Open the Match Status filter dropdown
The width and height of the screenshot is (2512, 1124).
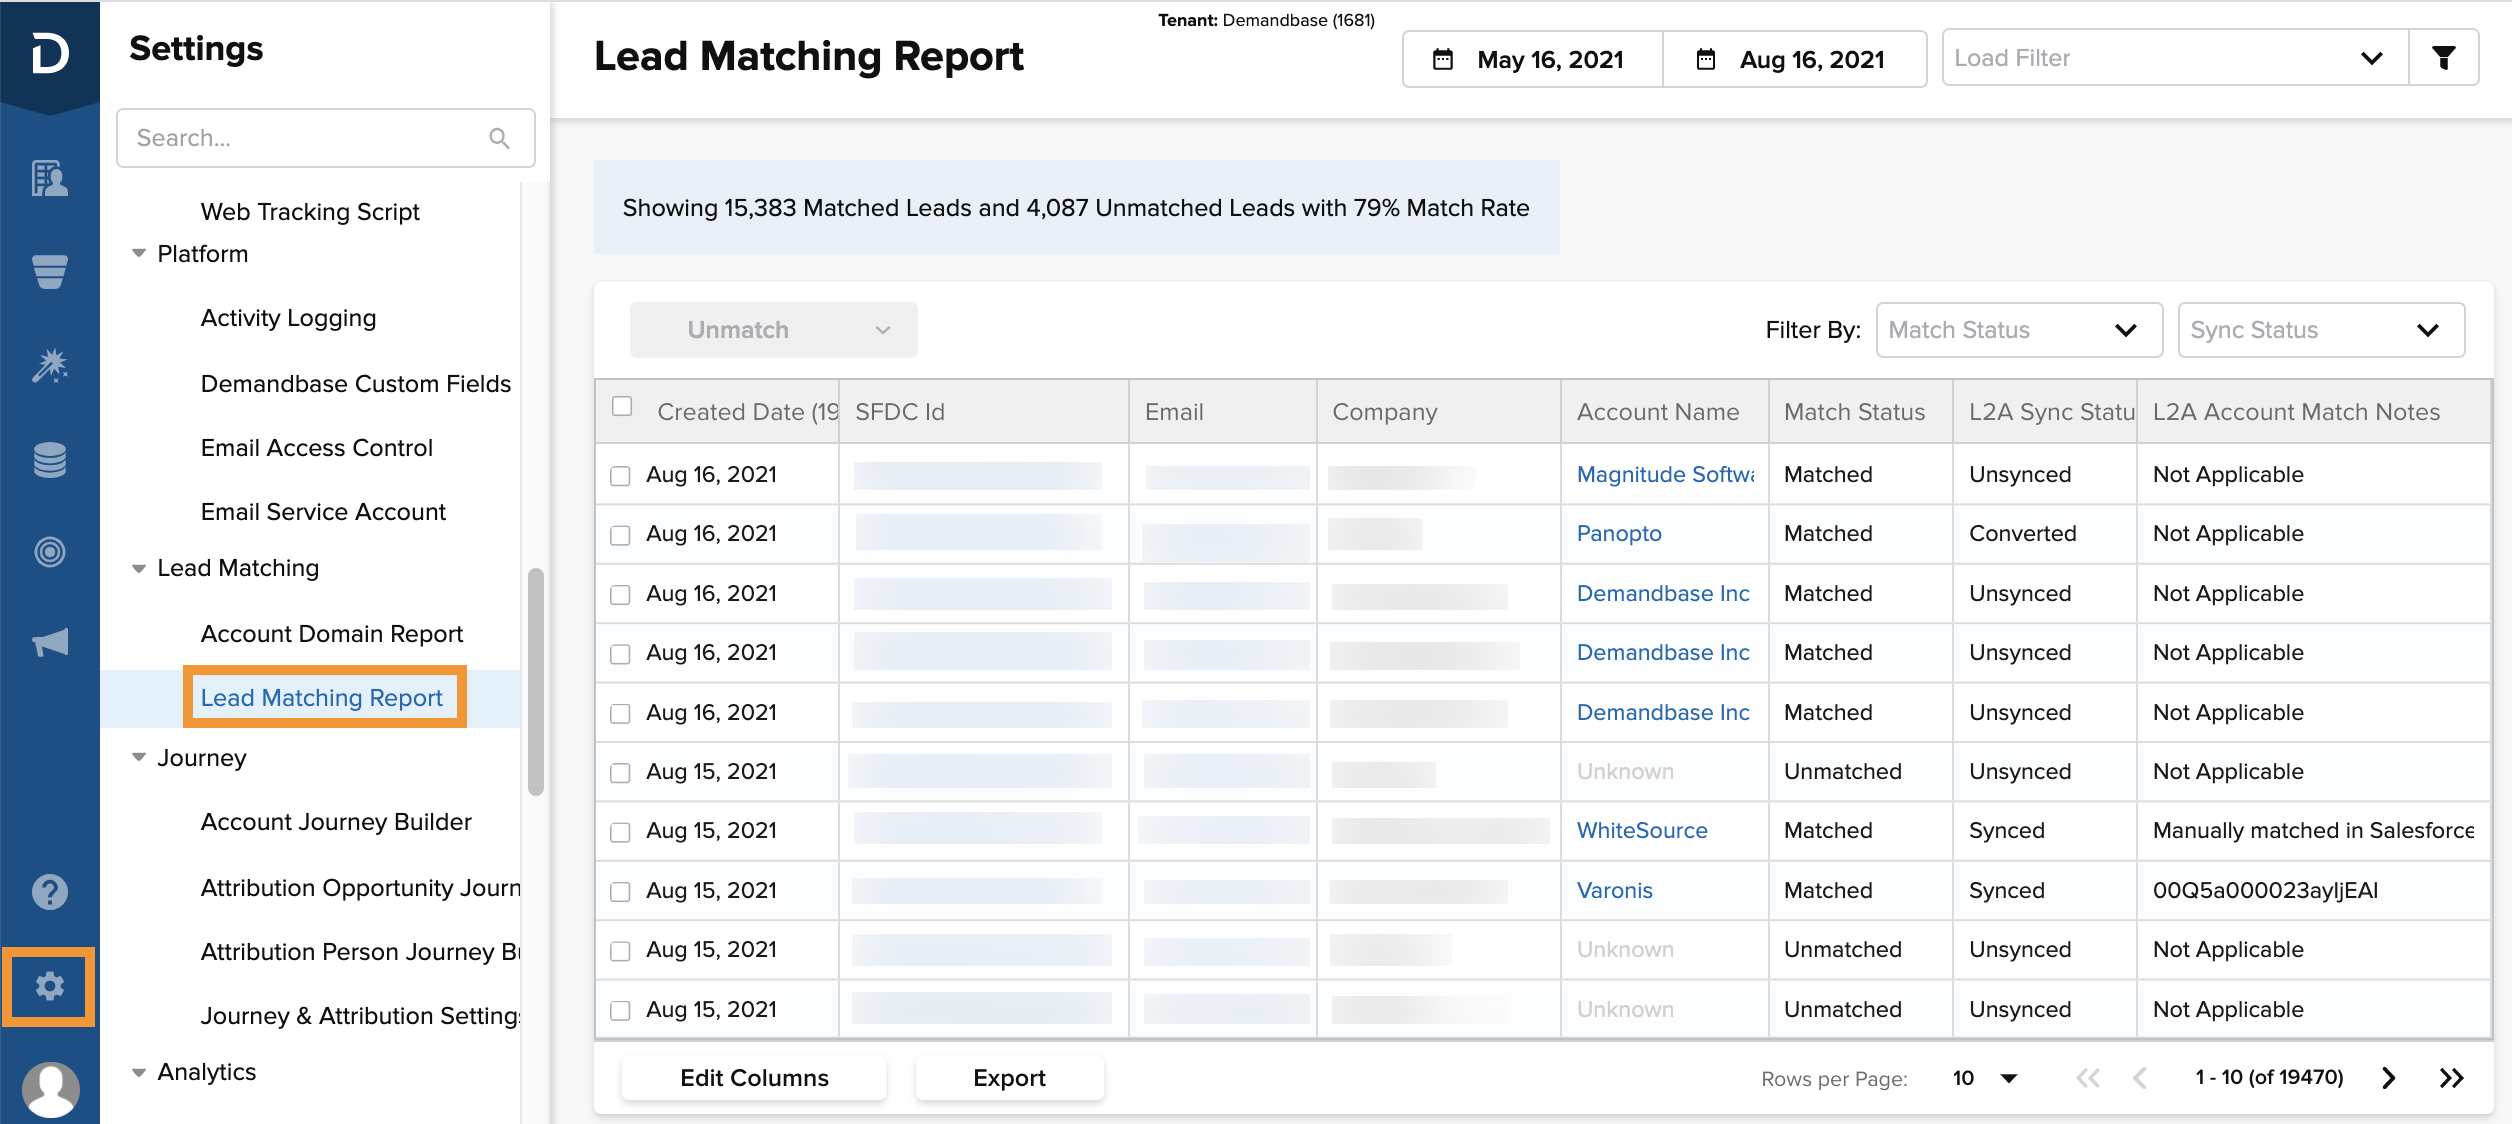(2019, 330)
